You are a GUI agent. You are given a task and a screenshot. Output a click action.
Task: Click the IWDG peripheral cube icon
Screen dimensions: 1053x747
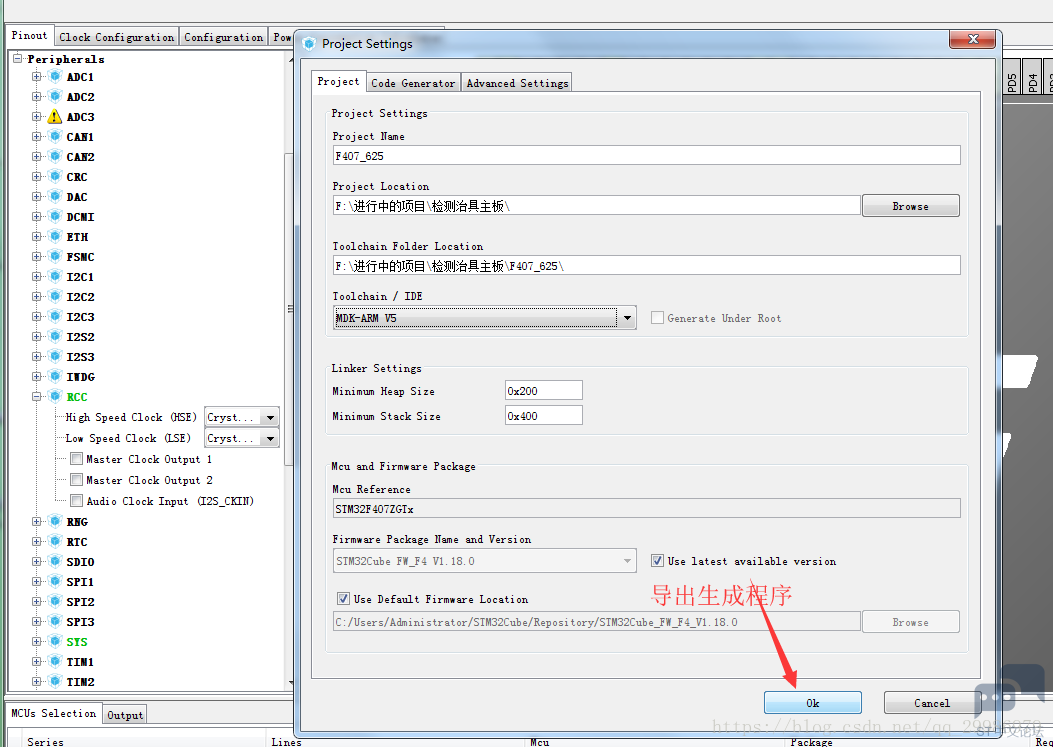(55, 376)
